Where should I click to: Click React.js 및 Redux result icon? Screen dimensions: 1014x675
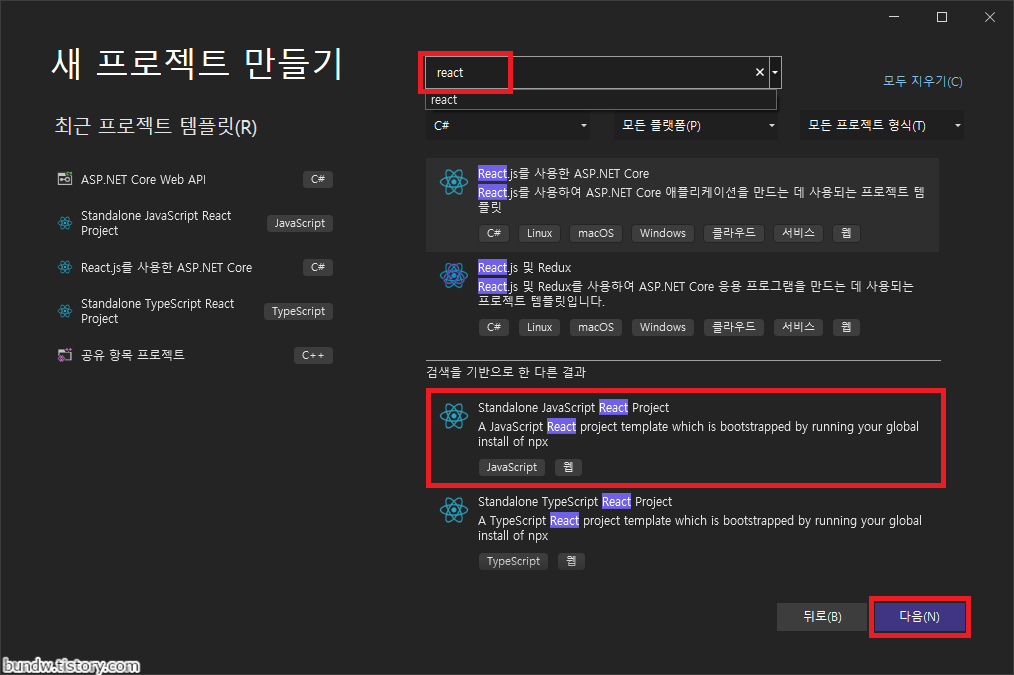point(454,275)
